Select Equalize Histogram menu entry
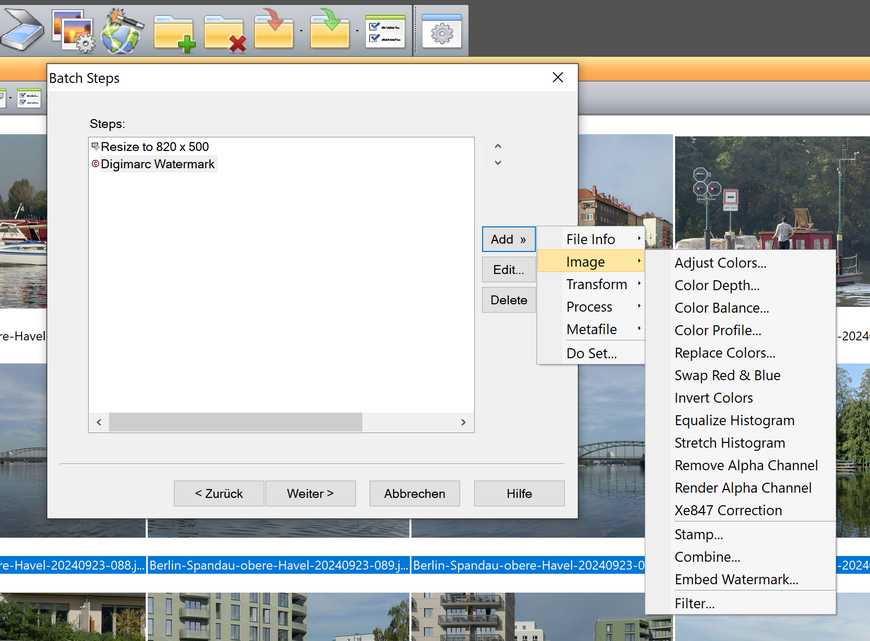Image resolution: width=870 pixels, height=641 pixels. click(734, 420)
